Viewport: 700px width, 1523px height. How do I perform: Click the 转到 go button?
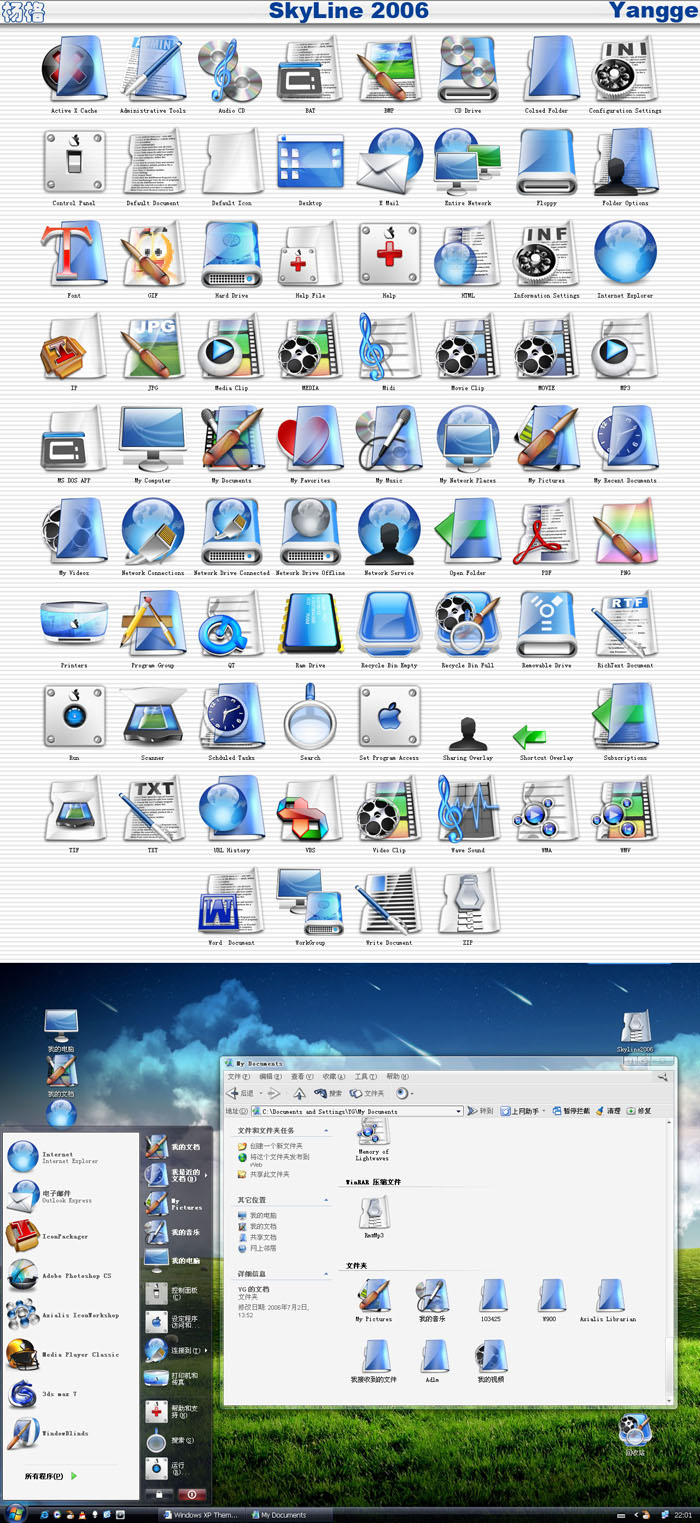(x=481, y=1111)
